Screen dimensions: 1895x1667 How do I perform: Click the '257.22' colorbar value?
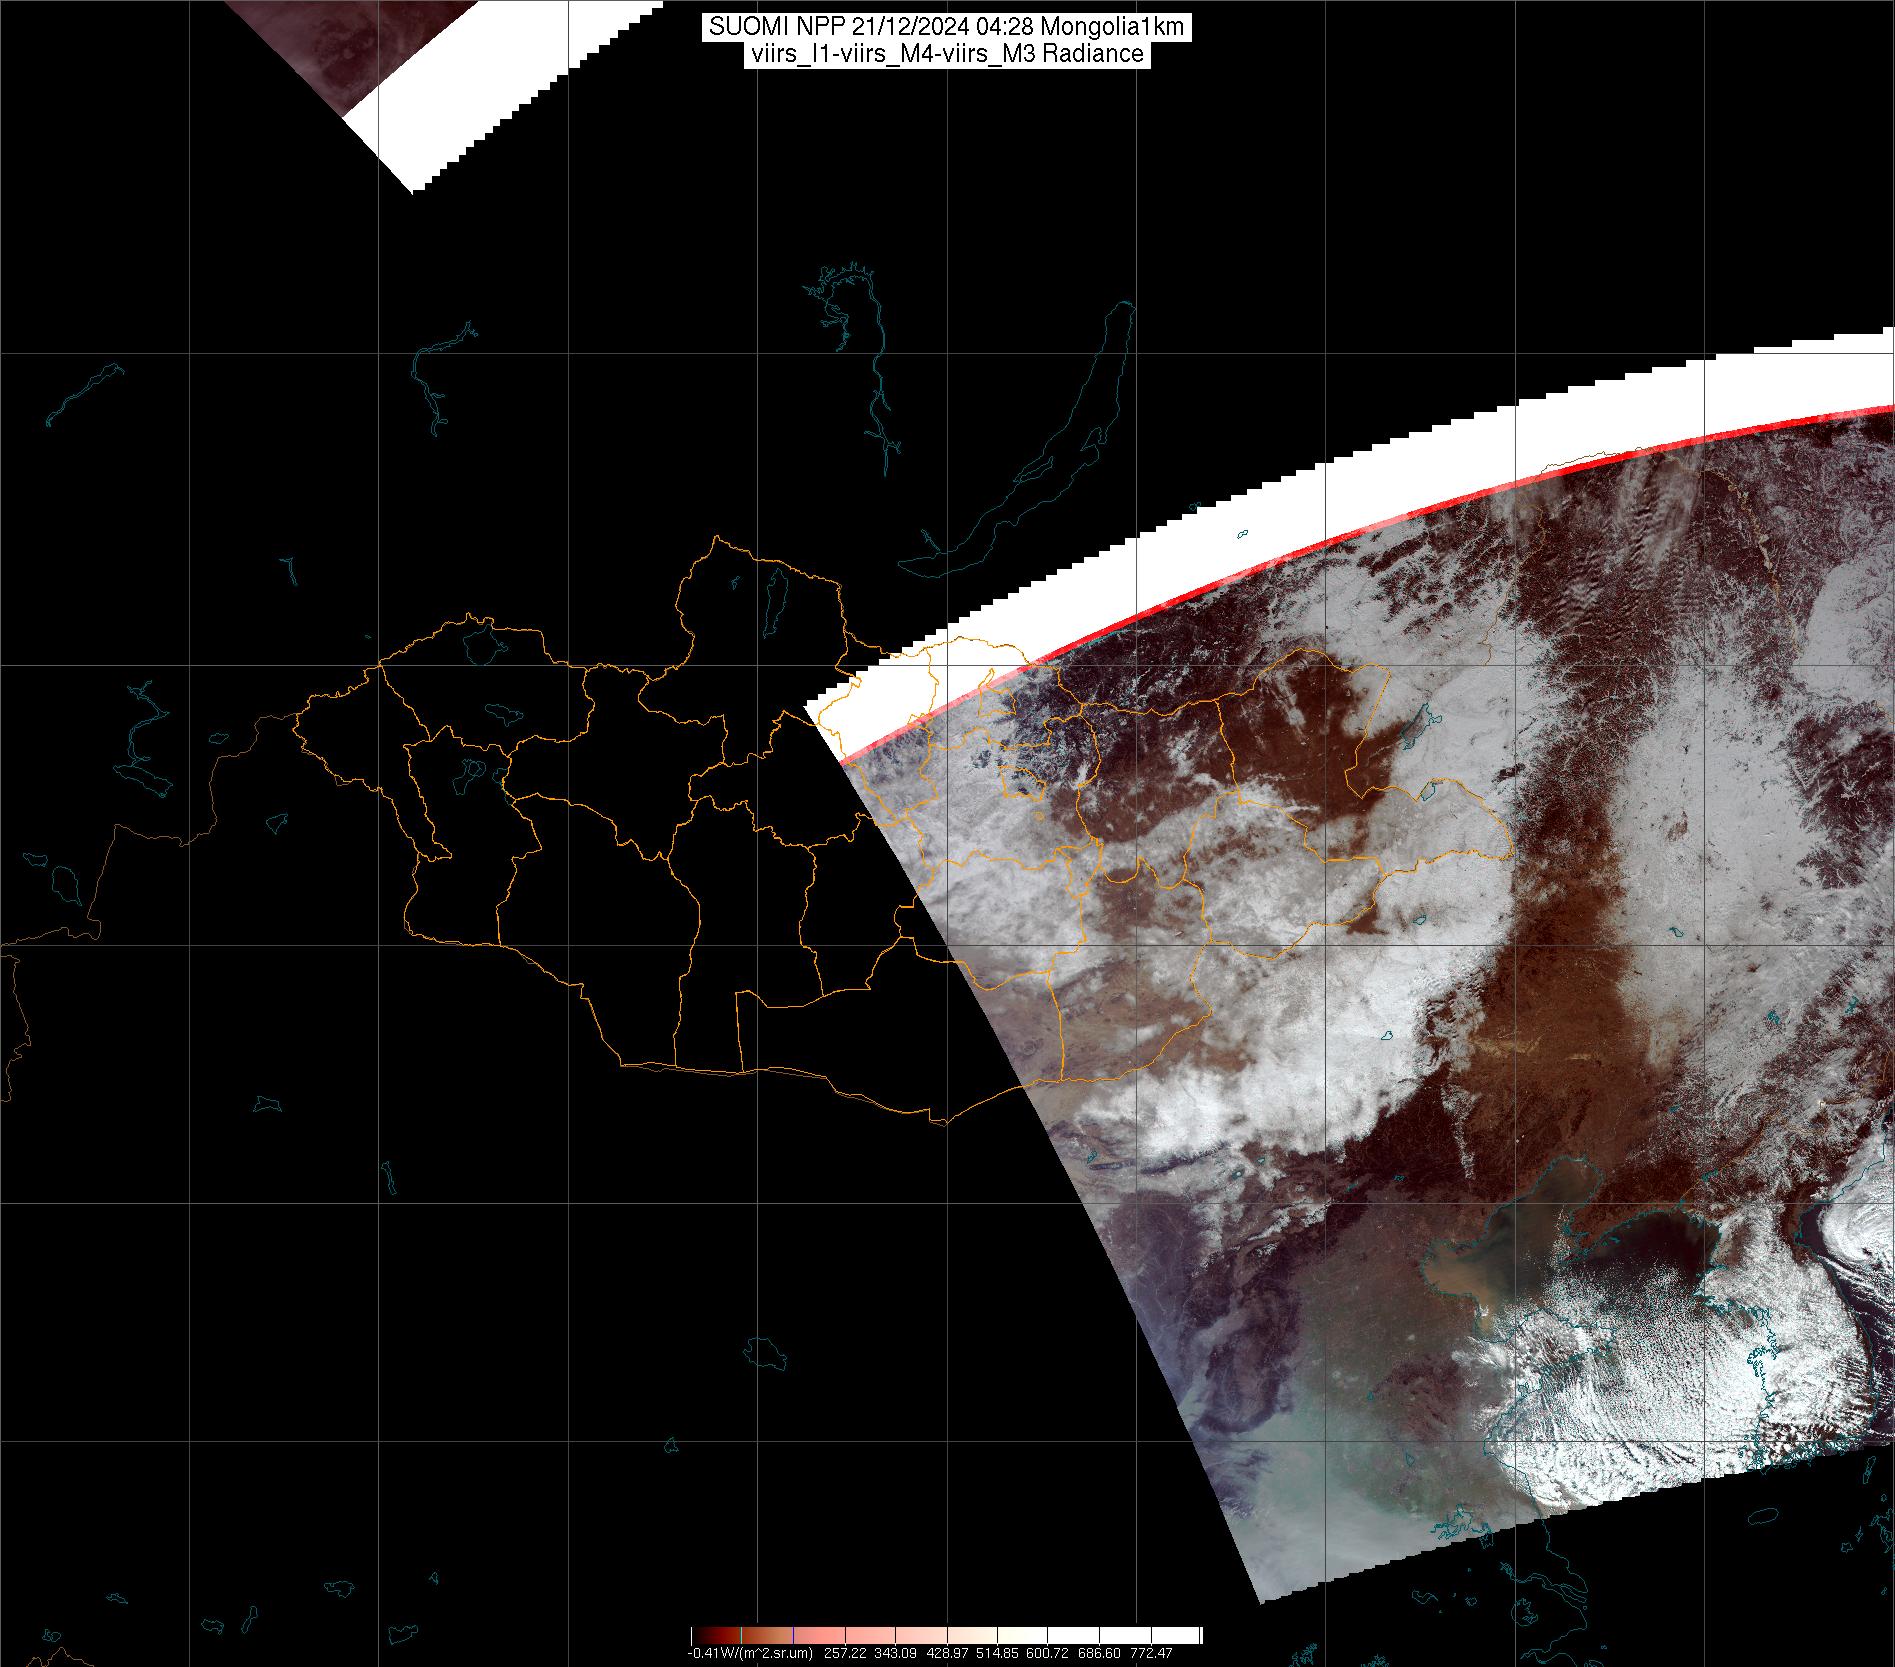pyautogui.click(x=845, y=1653)
